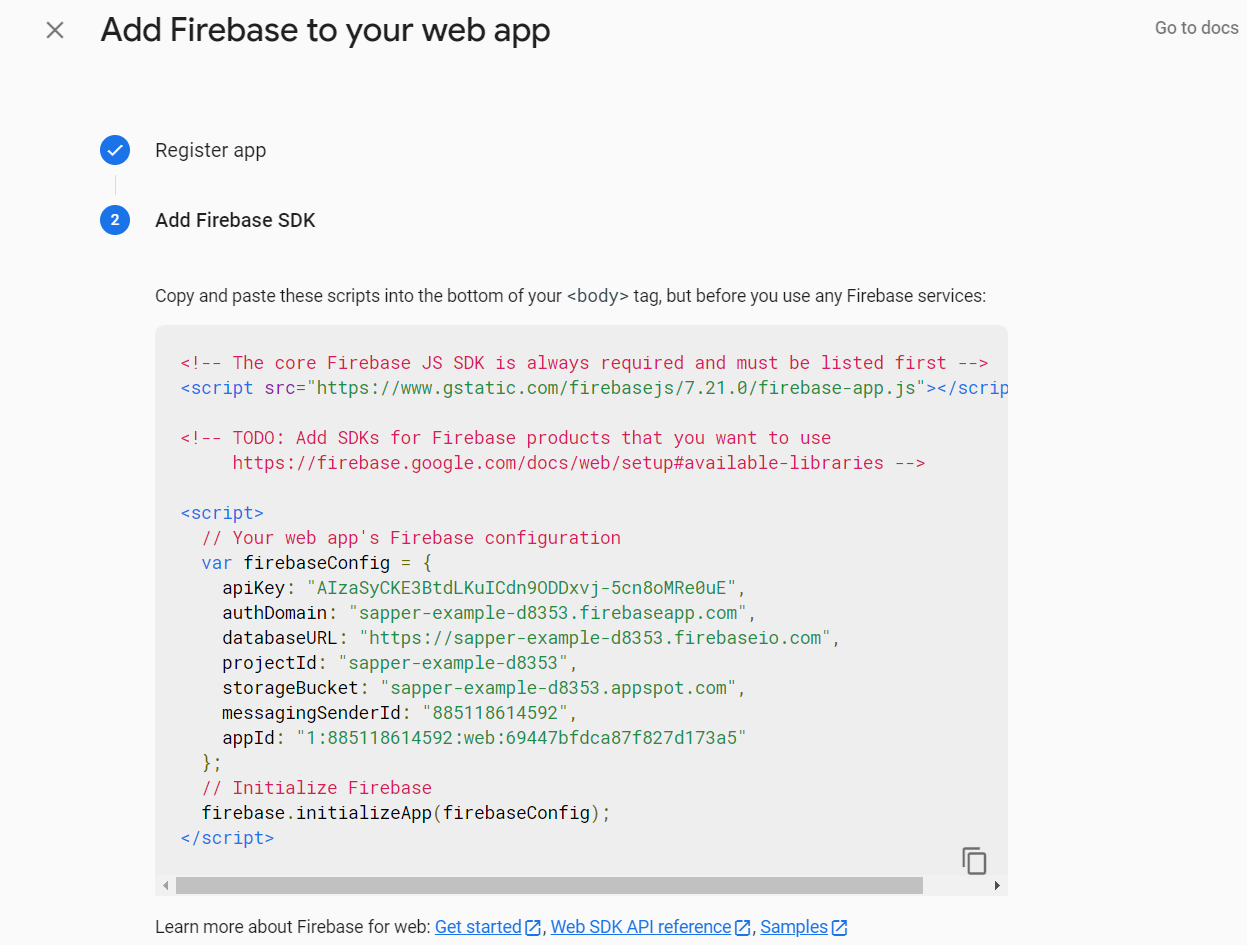This screenshot has width=1247, height=945.
Task: Click external link icon beside Get started
Action: (533, 928)
